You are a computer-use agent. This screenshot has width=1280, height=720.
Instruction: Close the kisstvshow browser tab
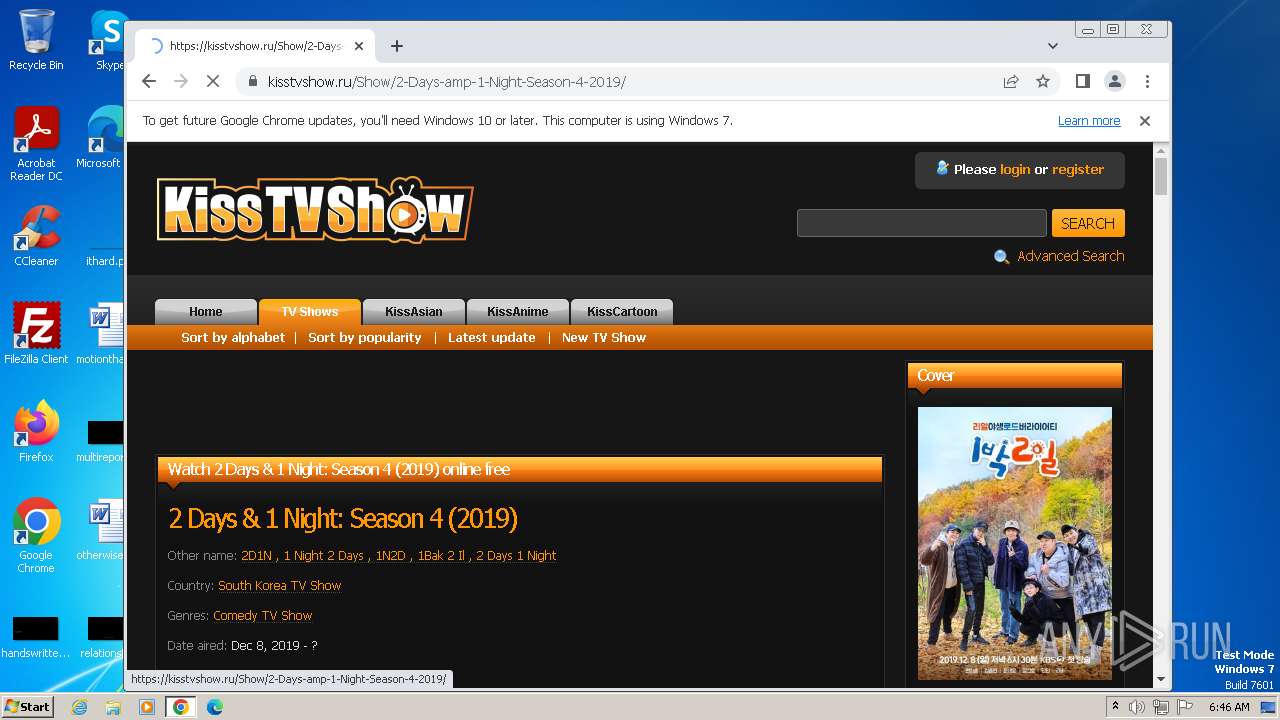point(359,46)
